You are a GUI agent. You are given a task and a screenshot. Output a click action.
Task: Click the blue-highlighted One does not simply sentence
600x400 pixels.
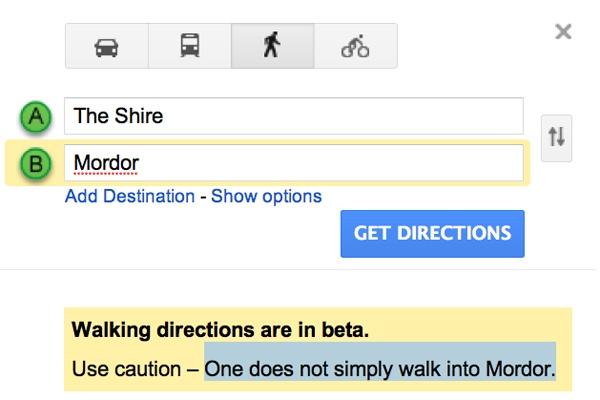click(x=380, y=369)
